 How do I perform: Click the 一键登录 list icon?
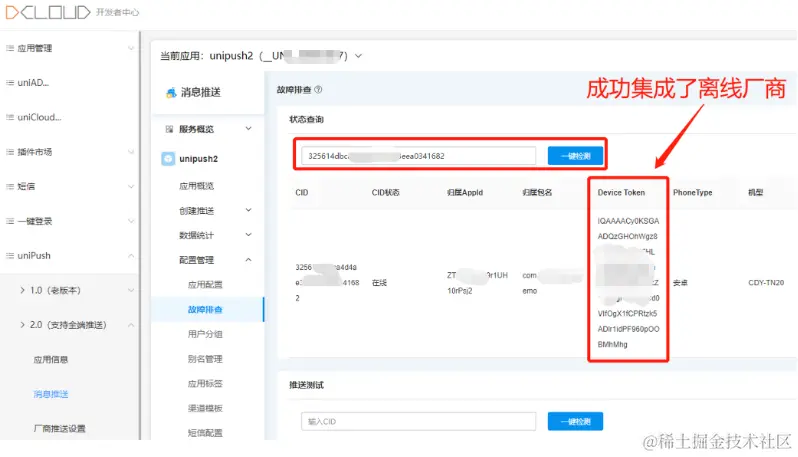click(x=10, y=221)
